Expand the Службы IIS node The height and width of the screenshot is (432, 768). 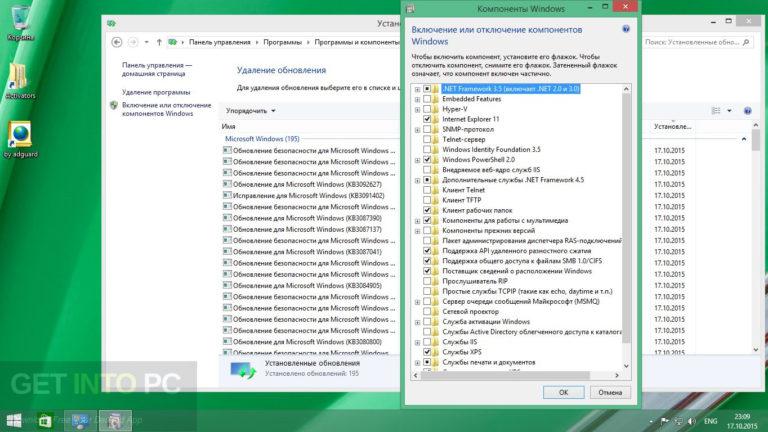(x=417, y=342)
